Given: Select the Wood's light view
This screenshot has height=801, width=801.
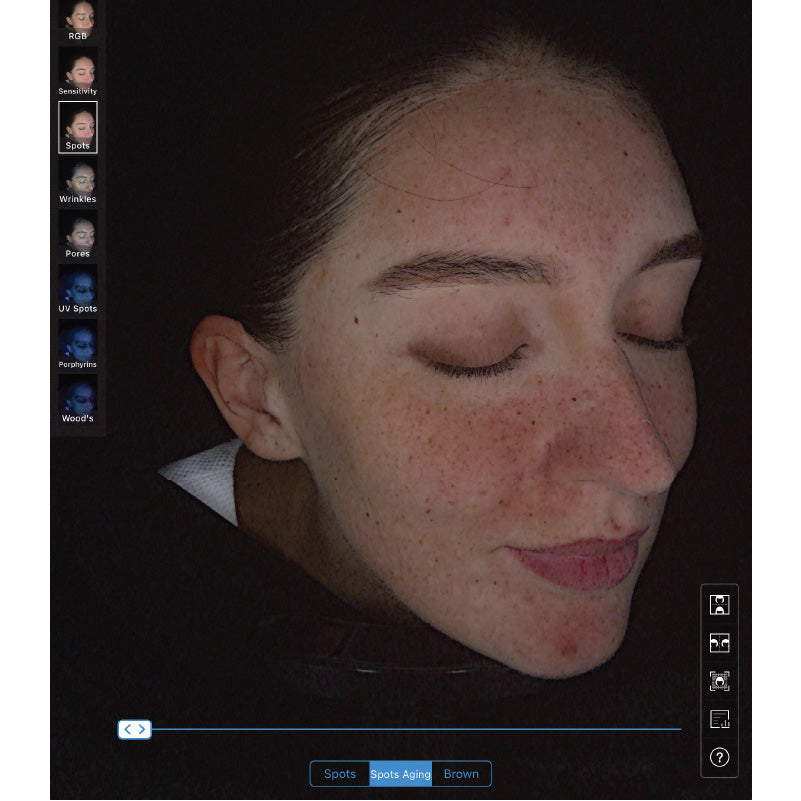Looking at the screenshot, I should point(78,400).
